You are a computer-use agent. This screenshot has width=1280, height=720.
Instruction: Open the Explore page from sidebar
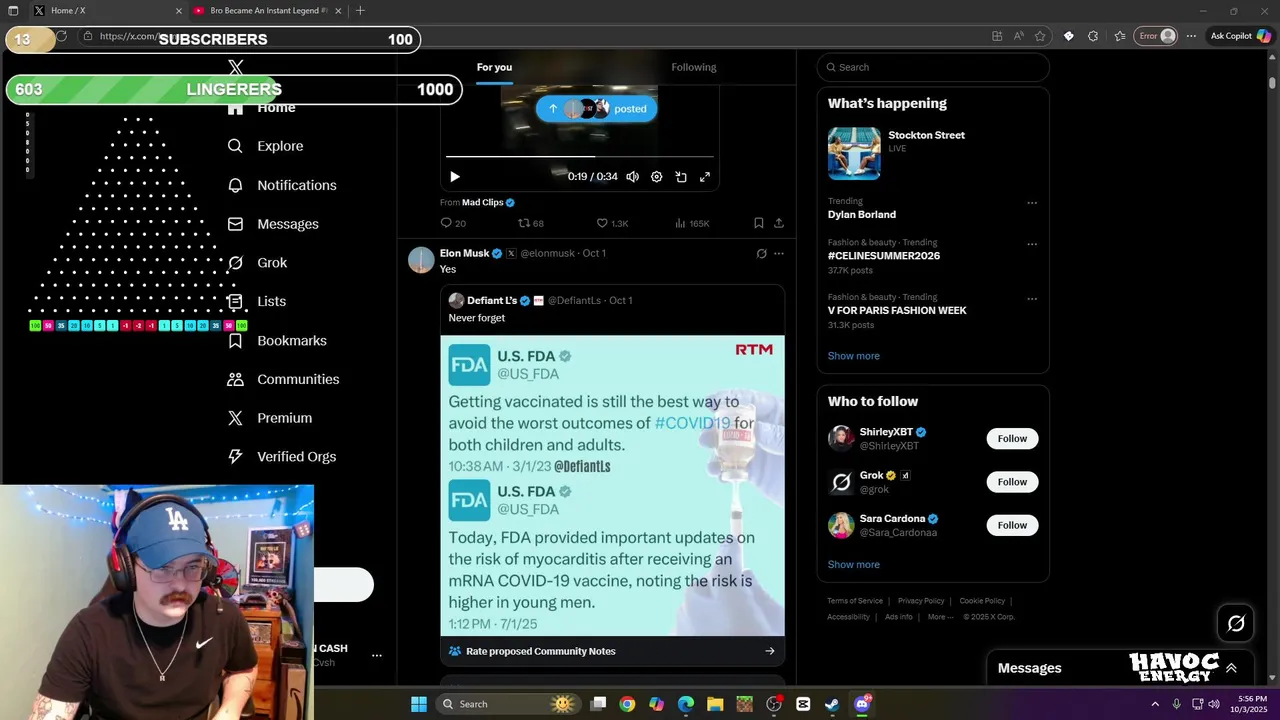266,146
